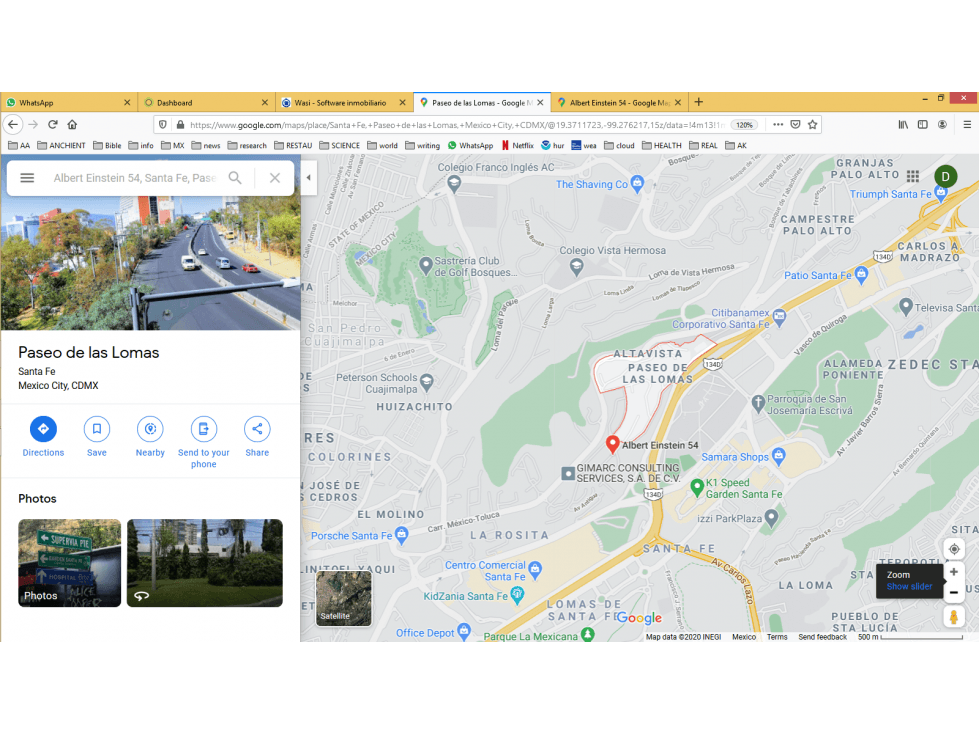Save Paseo de las Lomas place
979x734 pixels.
click(97, 429)
